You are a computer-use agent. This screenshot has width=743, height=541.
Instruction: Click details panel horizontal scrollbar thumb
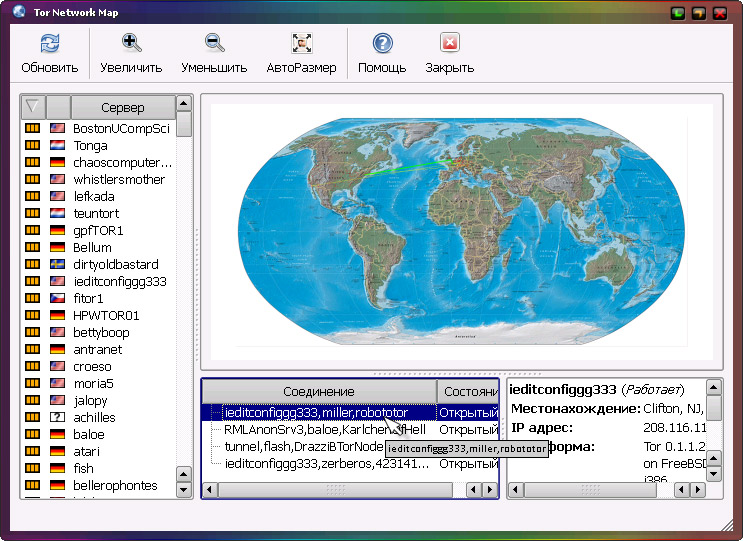pos(590,489)
